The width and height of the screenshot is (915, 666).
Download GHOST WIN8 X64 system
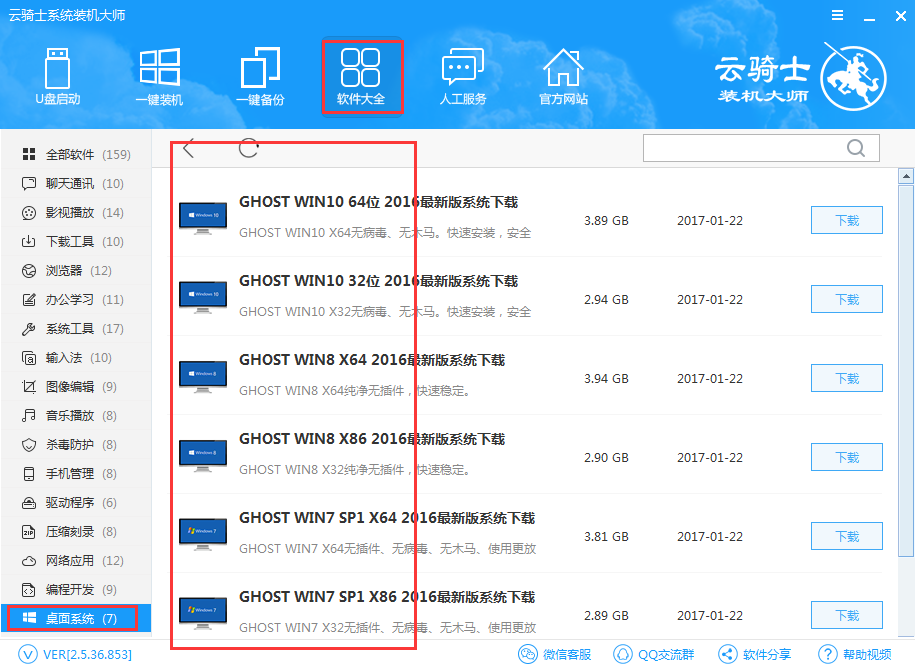(847, 378)
